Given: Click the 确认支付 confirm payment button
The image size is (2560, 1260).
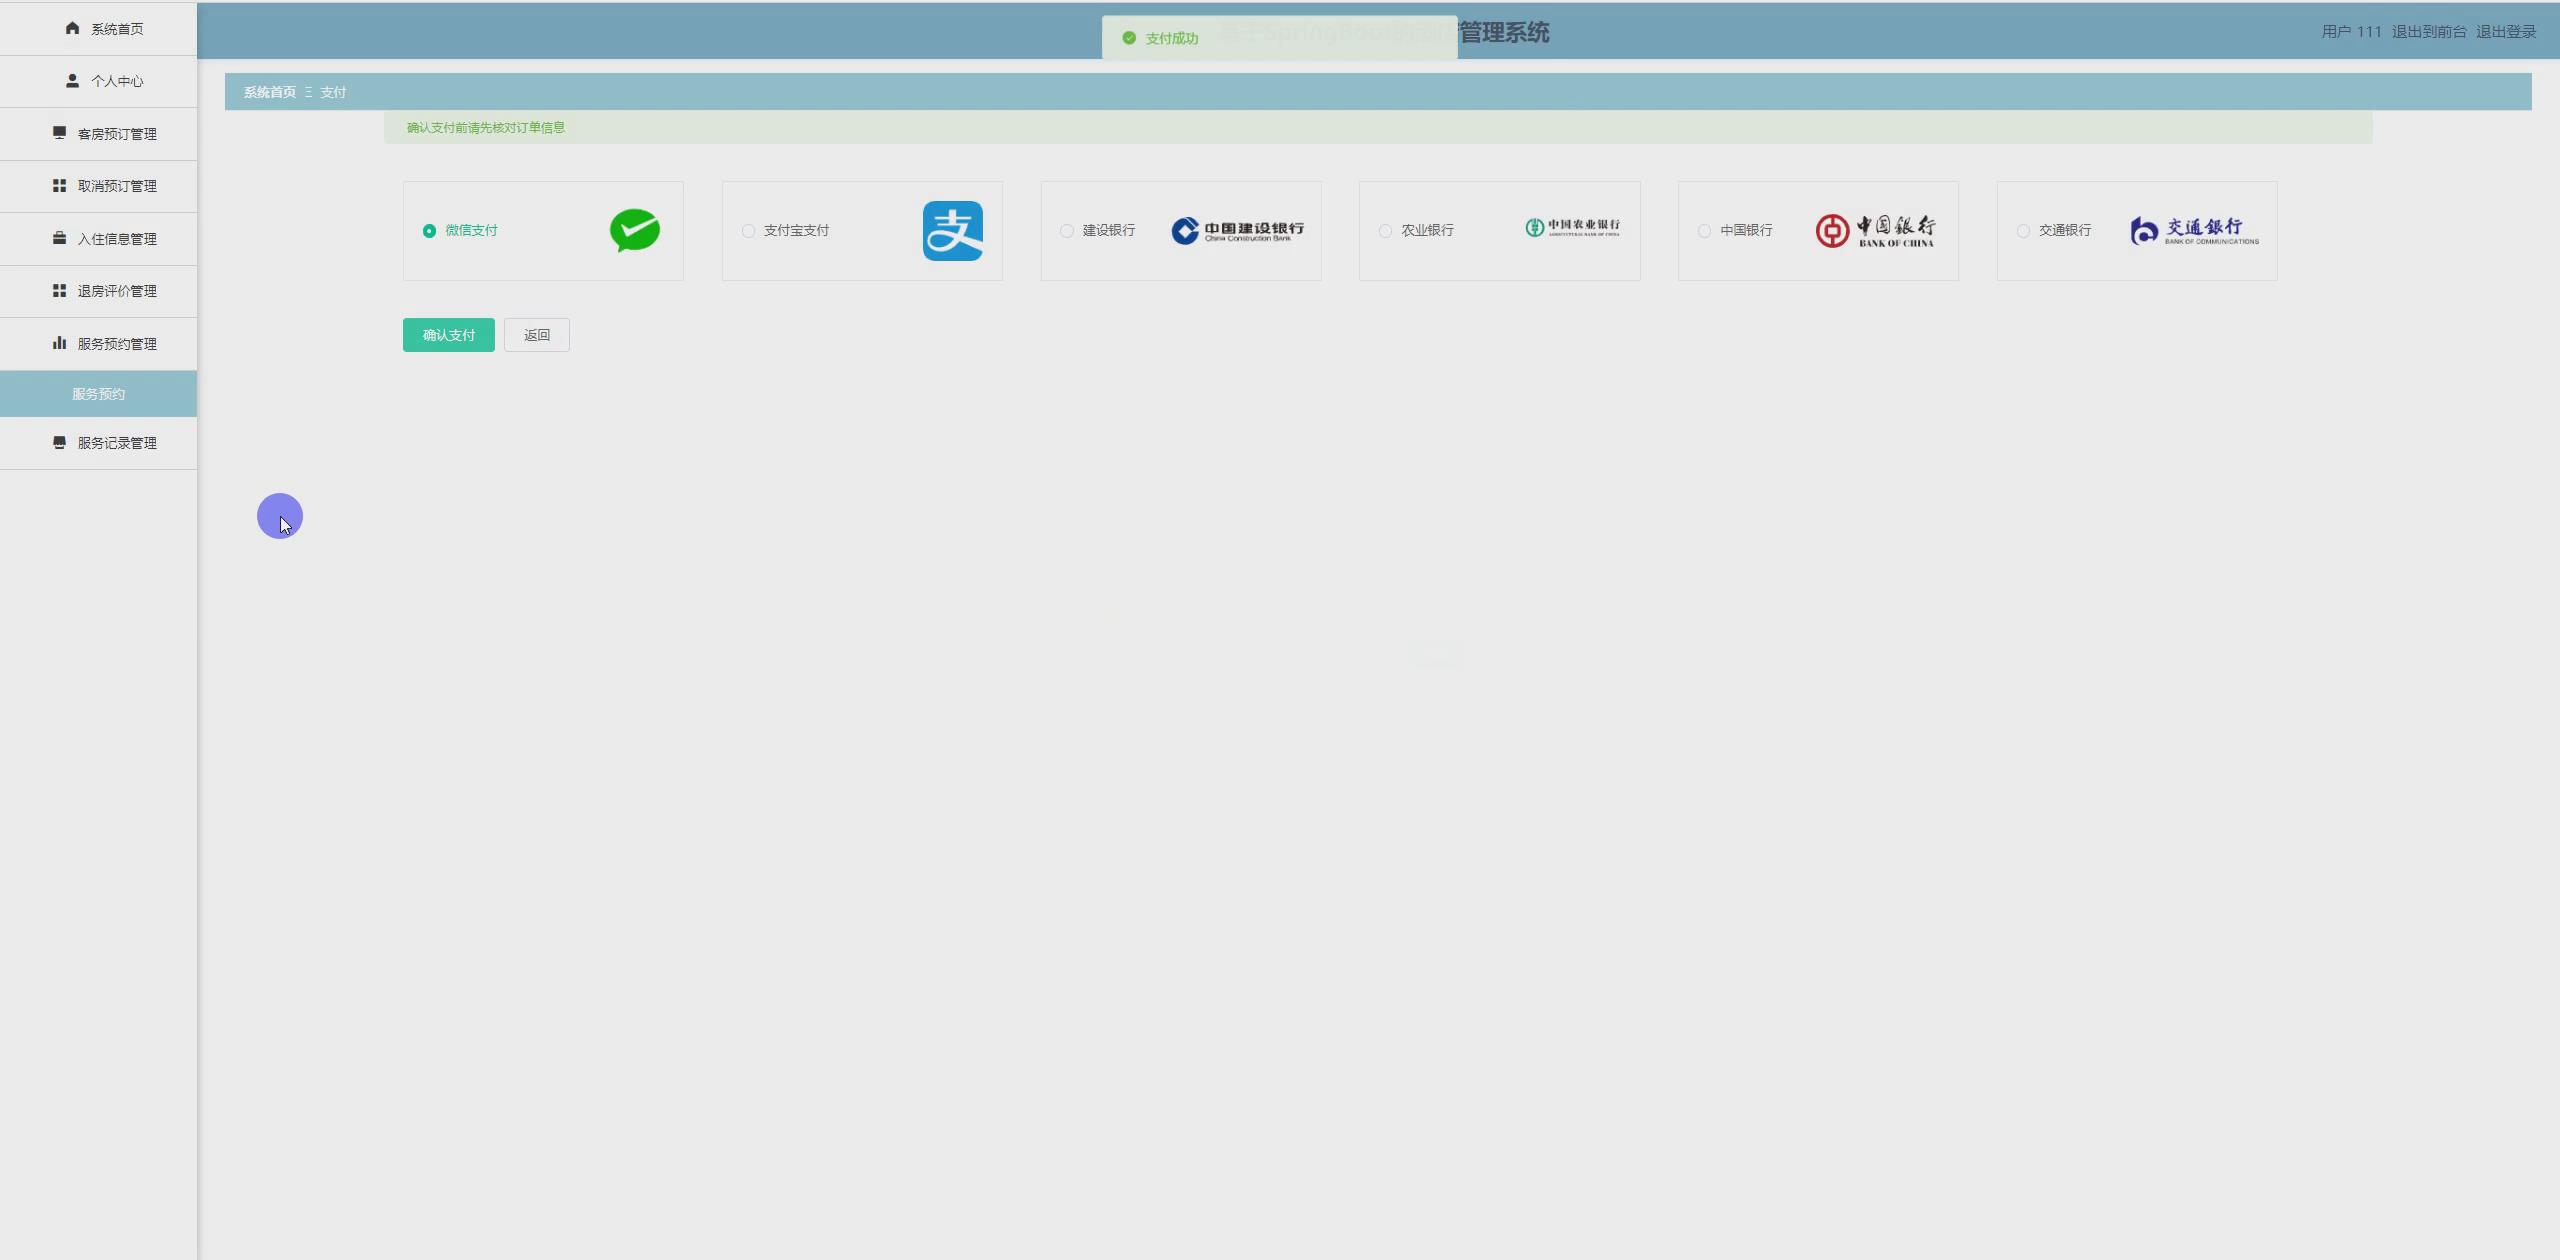Looking at the screenshot, I should [x=447, y=334].
